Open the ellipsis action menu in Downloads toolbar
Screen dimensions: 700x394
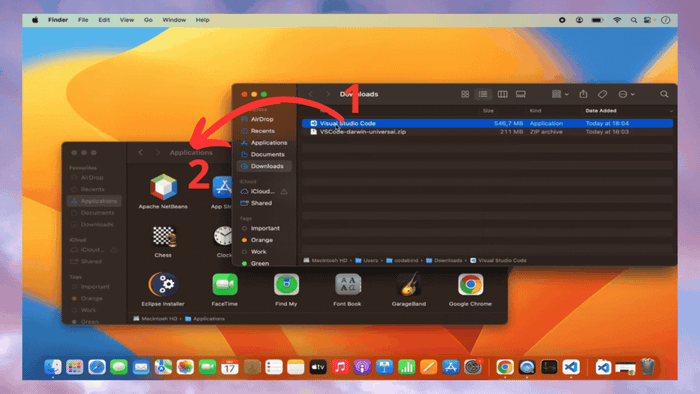click(x=626, y=94)
